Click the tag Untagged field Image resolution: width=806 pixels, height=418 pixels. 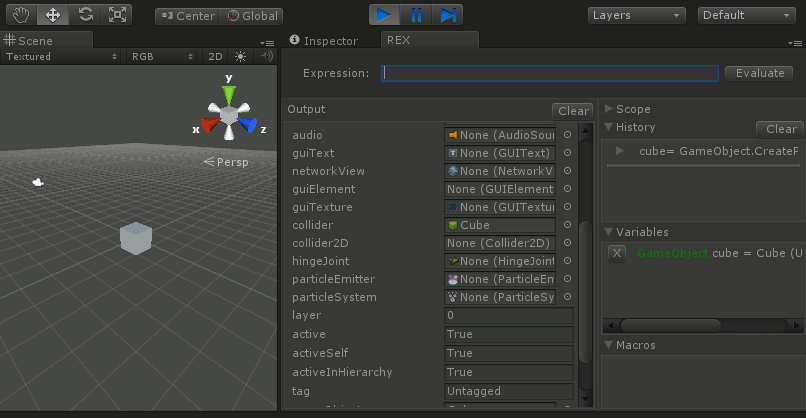[509, 391]
